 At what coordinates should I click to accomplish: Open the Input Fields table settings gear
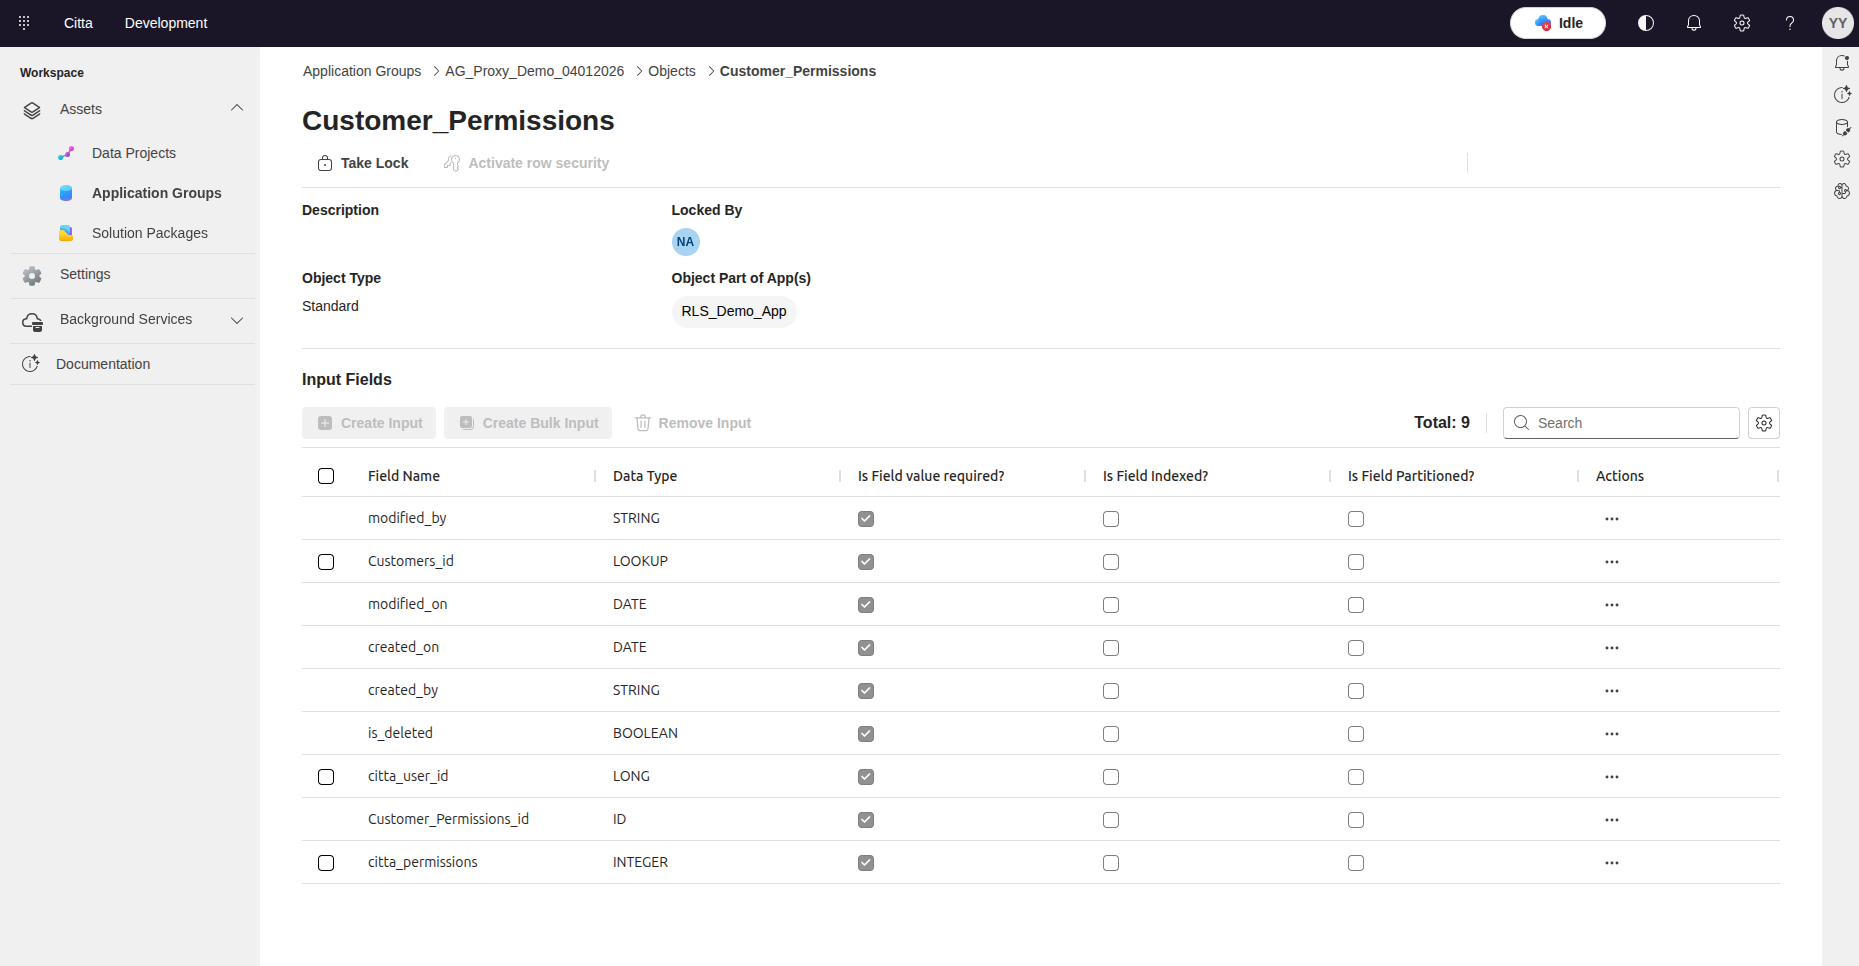[1763, 423]
